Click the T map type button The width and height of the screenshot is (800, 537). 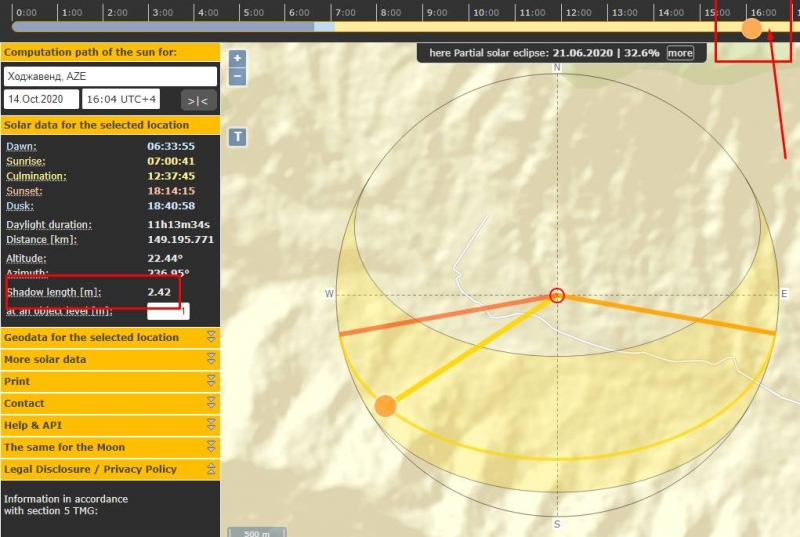[x=237, y=137]
